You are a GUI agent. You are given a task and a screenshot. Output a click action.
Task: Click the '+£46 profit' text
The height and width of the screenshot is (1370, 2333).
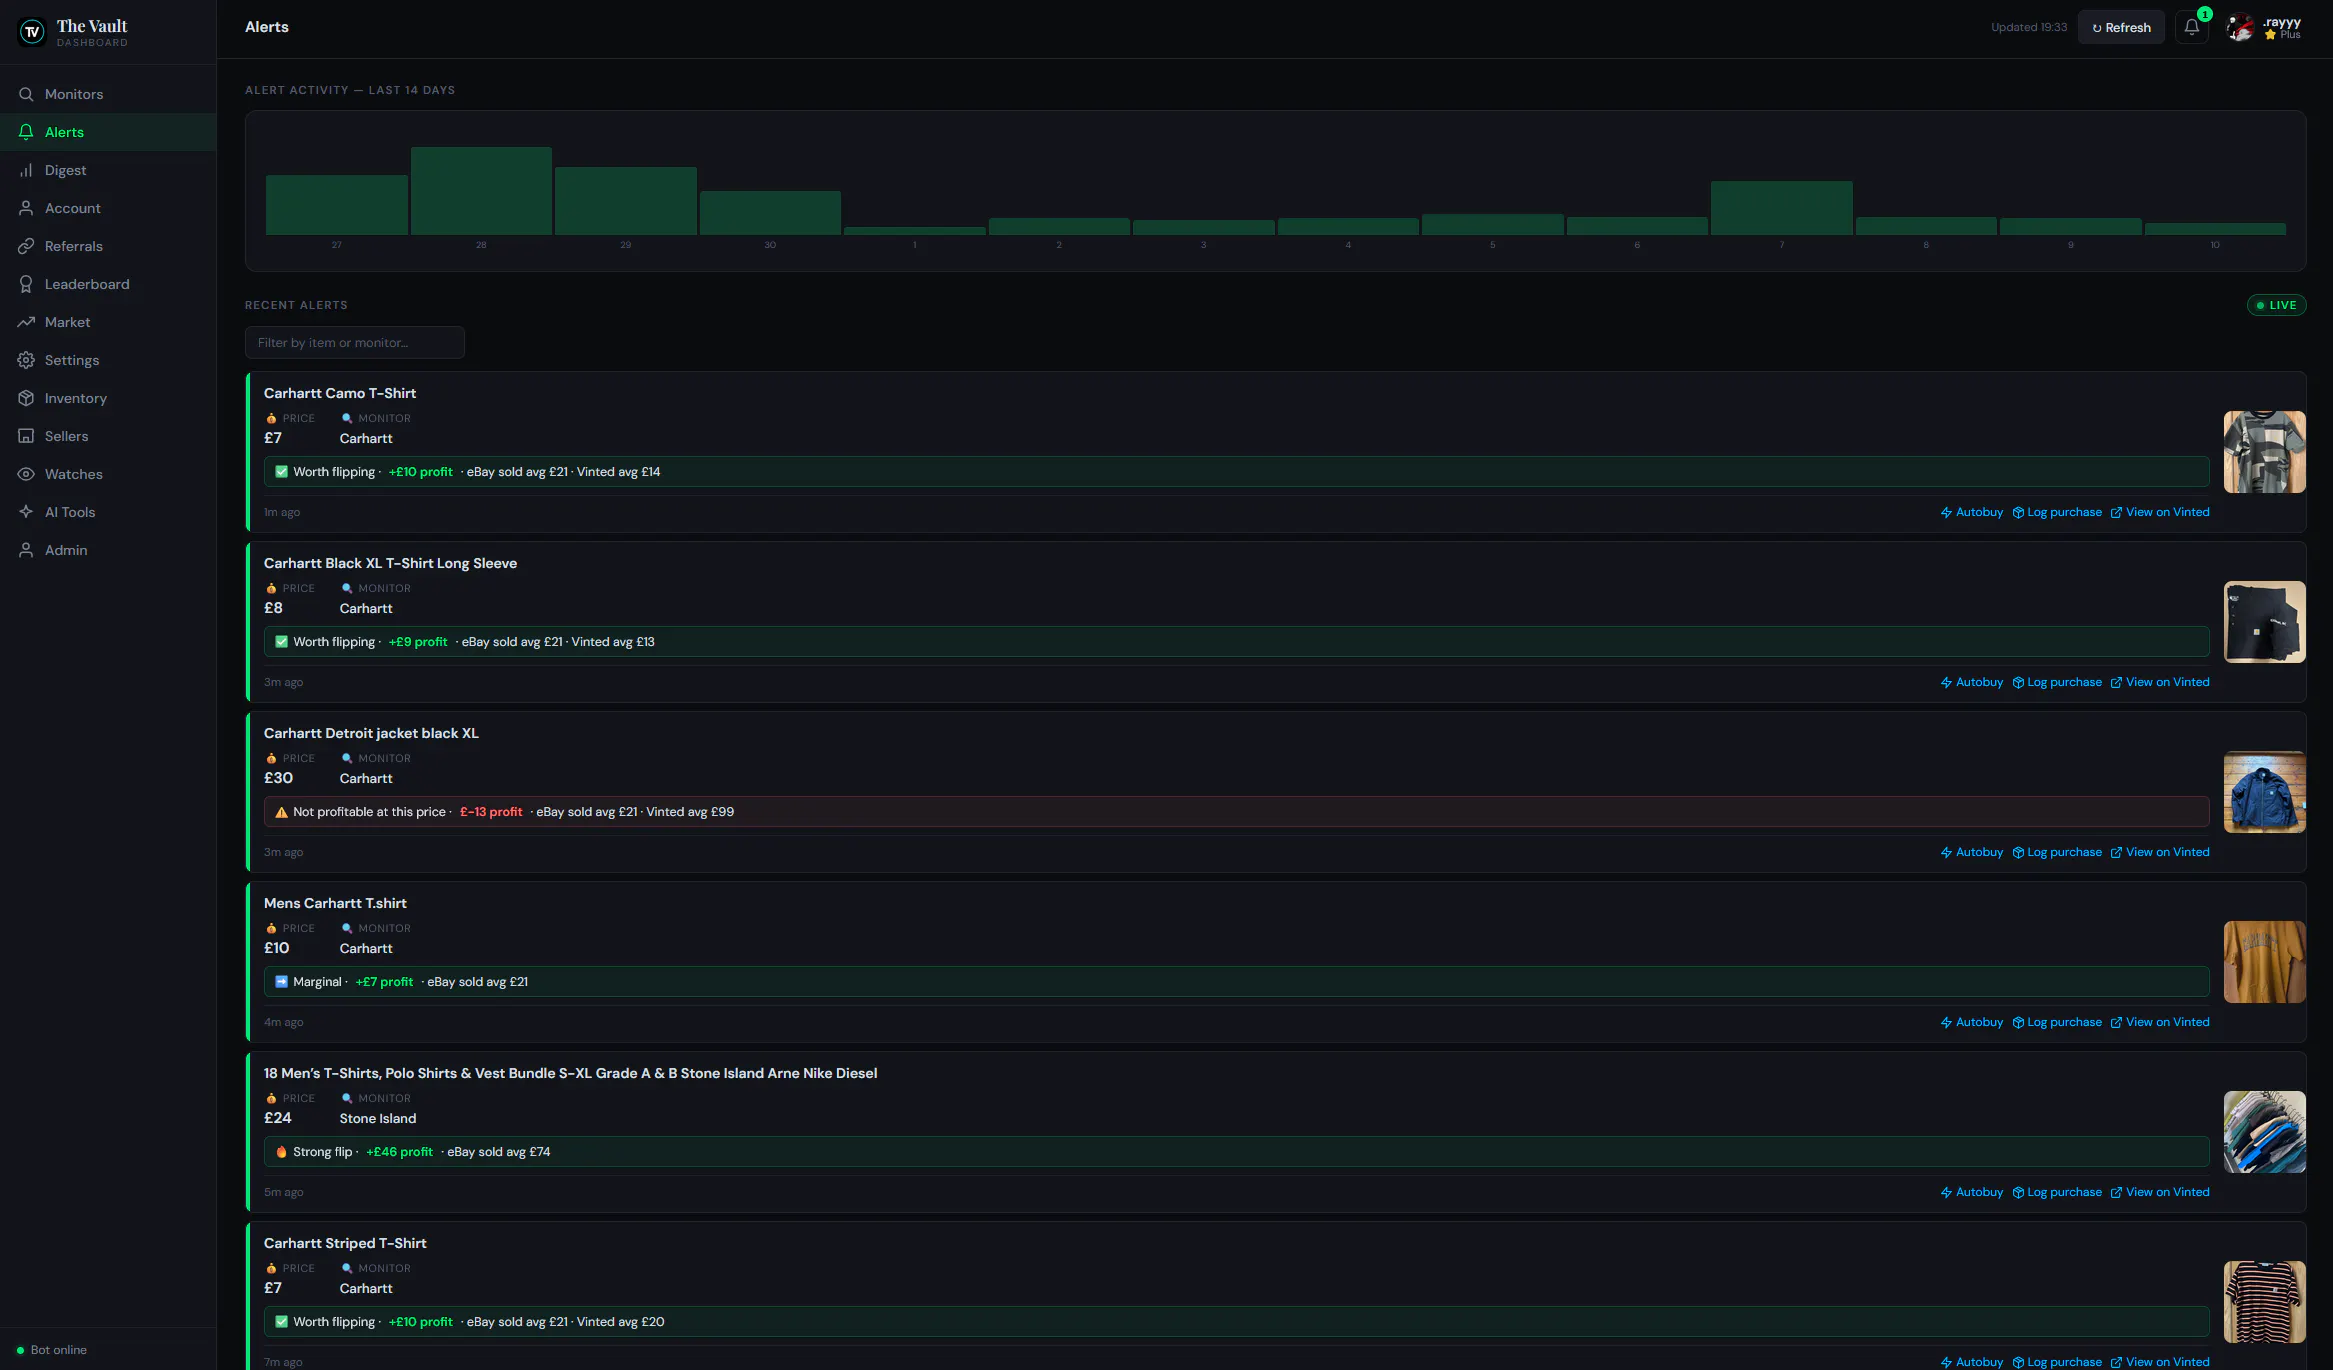399,1152
